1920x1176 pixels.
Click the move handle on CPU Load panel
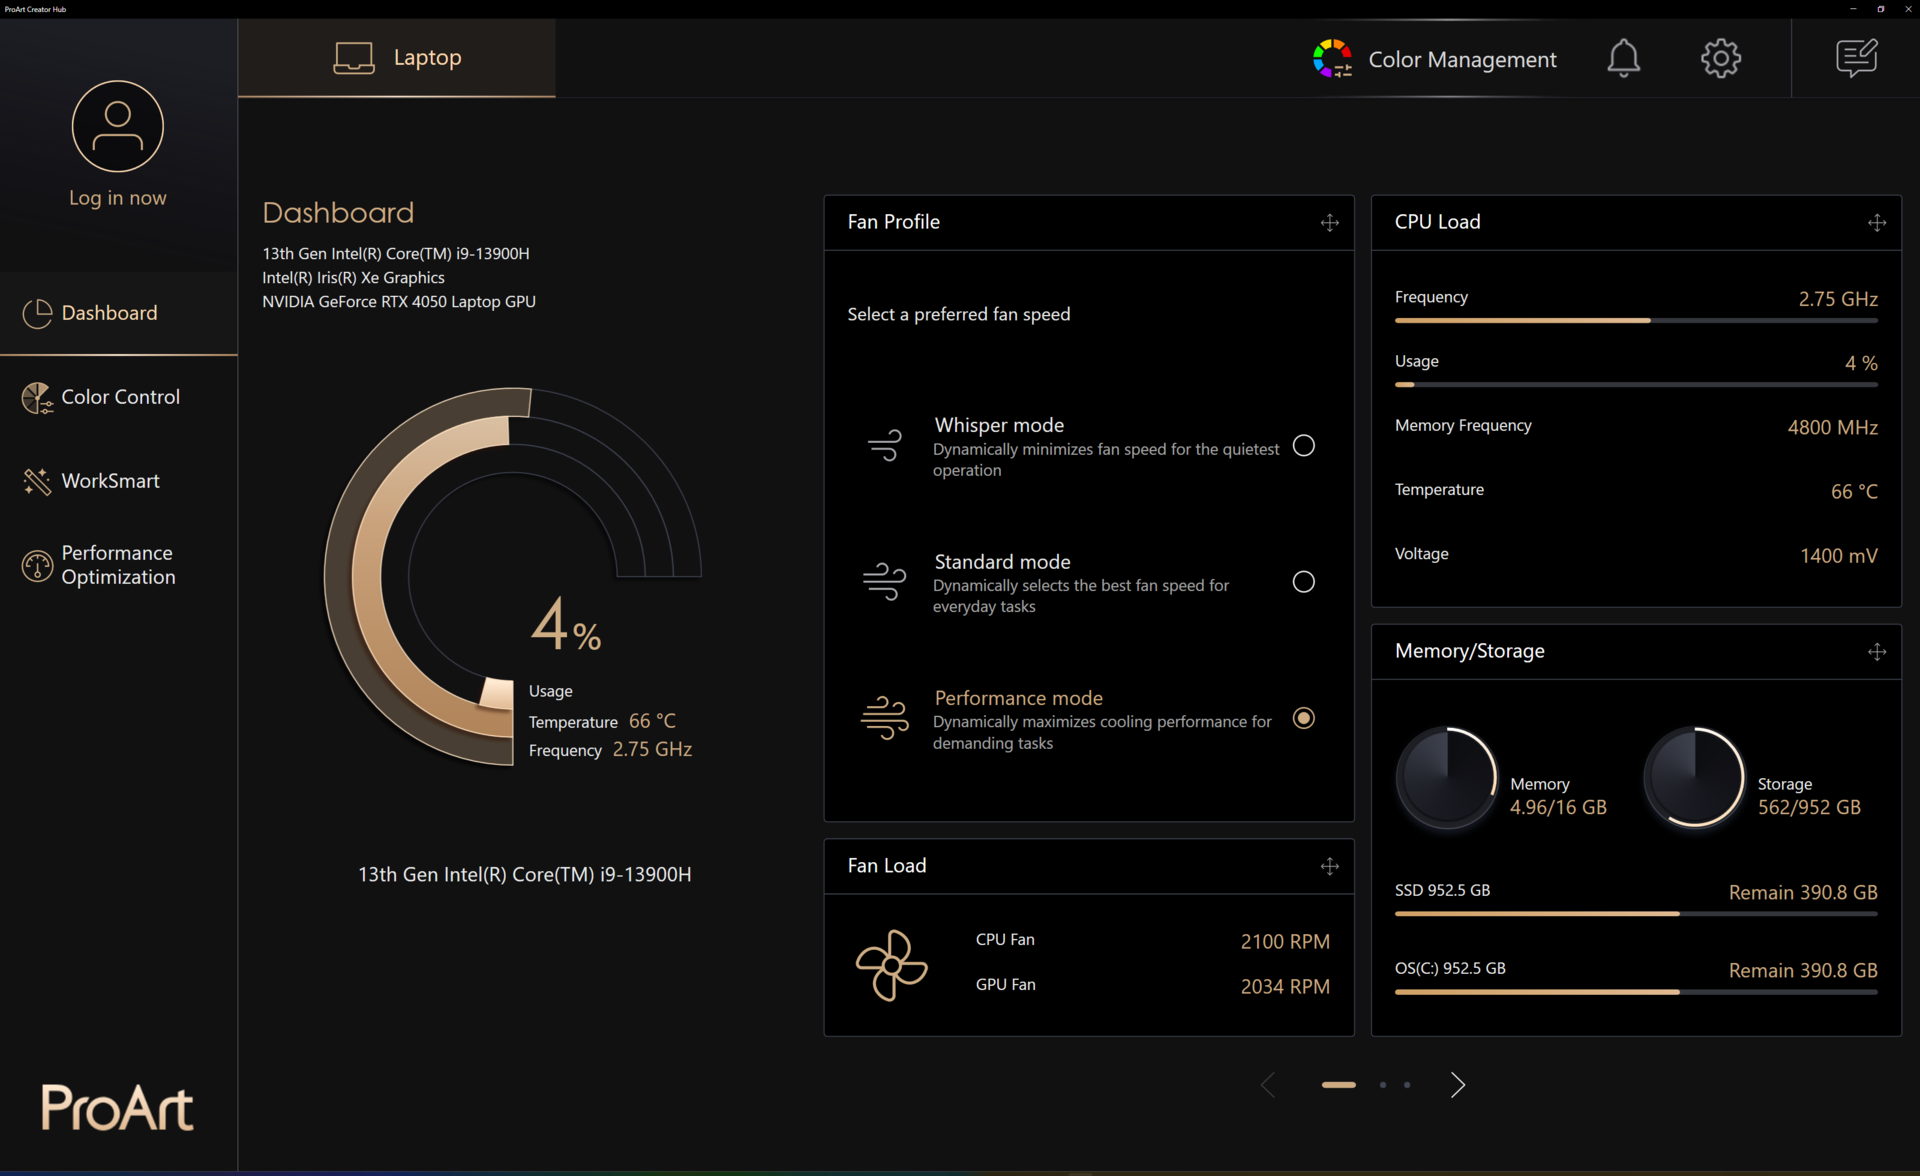(1876, 222)
